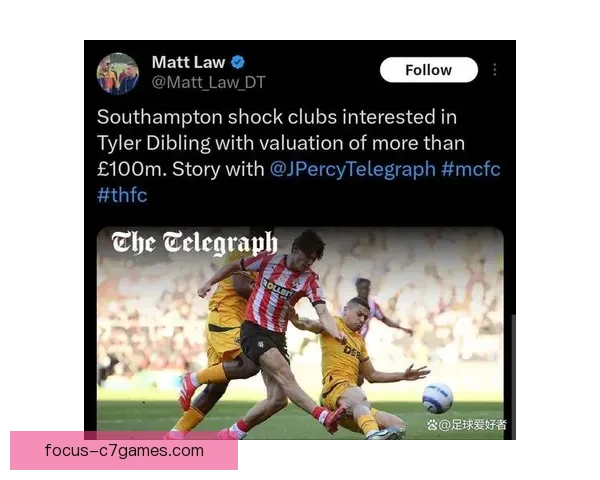Open Matt Law's profile avatar

pos(117,73)
